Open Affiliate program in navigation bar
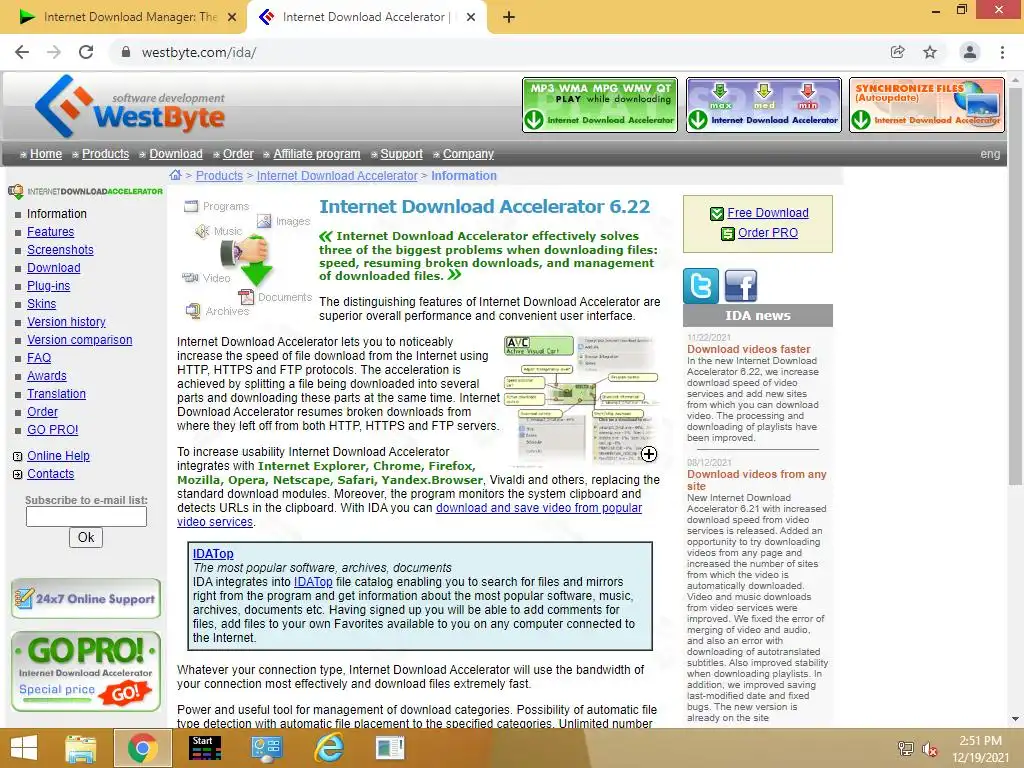 coord(317,153)
